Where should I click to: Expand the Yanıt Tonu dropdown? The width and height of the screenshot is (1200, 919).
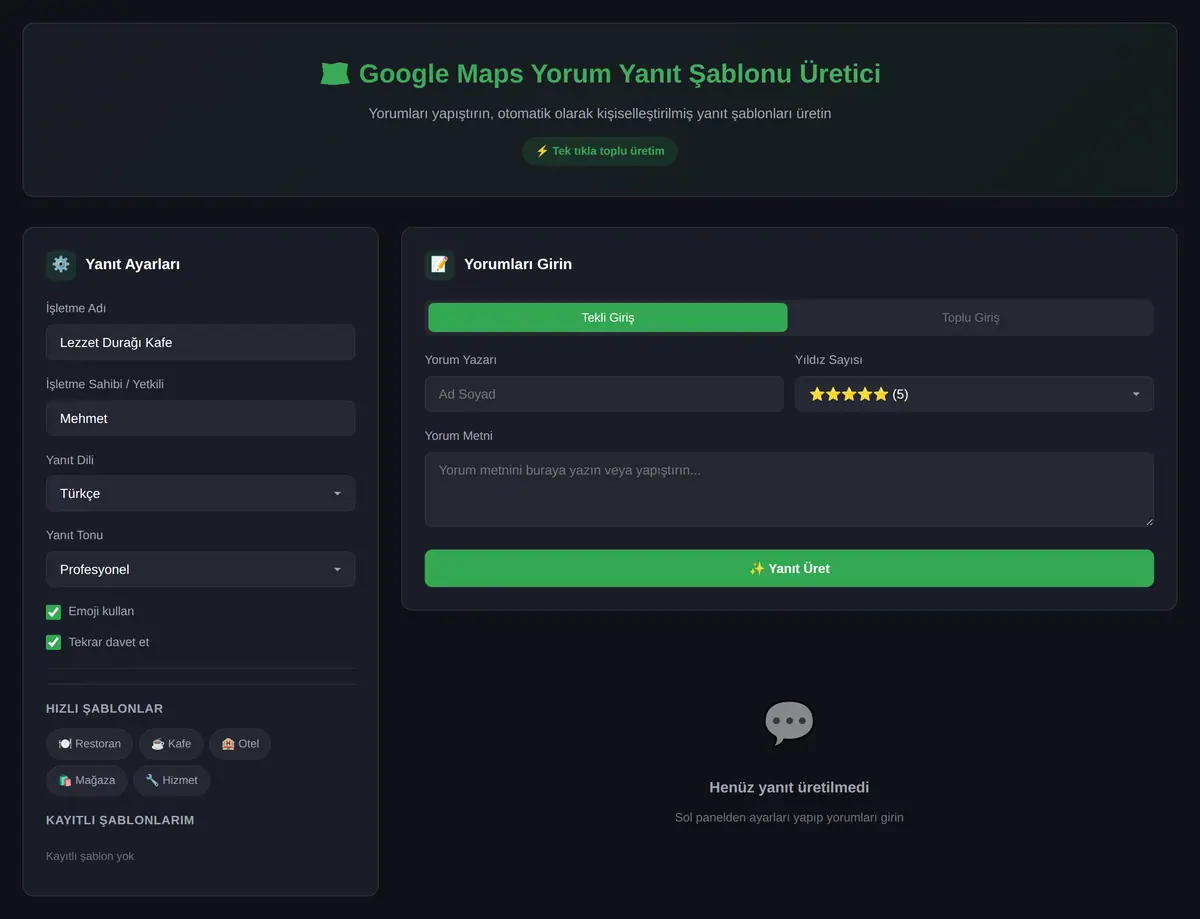click(200, 570)
